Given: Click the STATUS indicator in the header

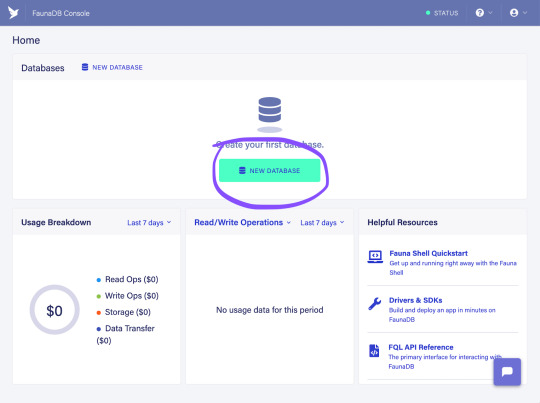Looking at the screenshot, I should pyautogui.click(x=442, y=13).
